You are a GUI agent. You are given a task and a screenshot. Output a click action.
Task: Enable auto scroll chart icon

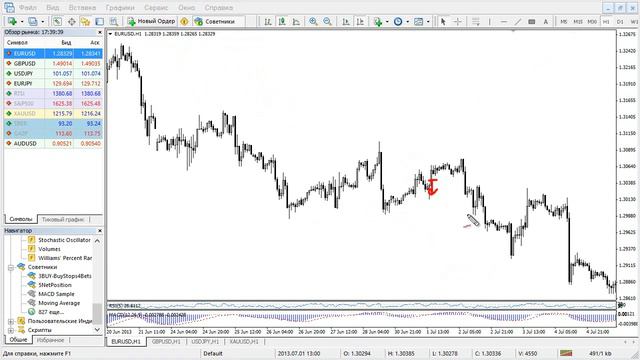pos(346,22)
